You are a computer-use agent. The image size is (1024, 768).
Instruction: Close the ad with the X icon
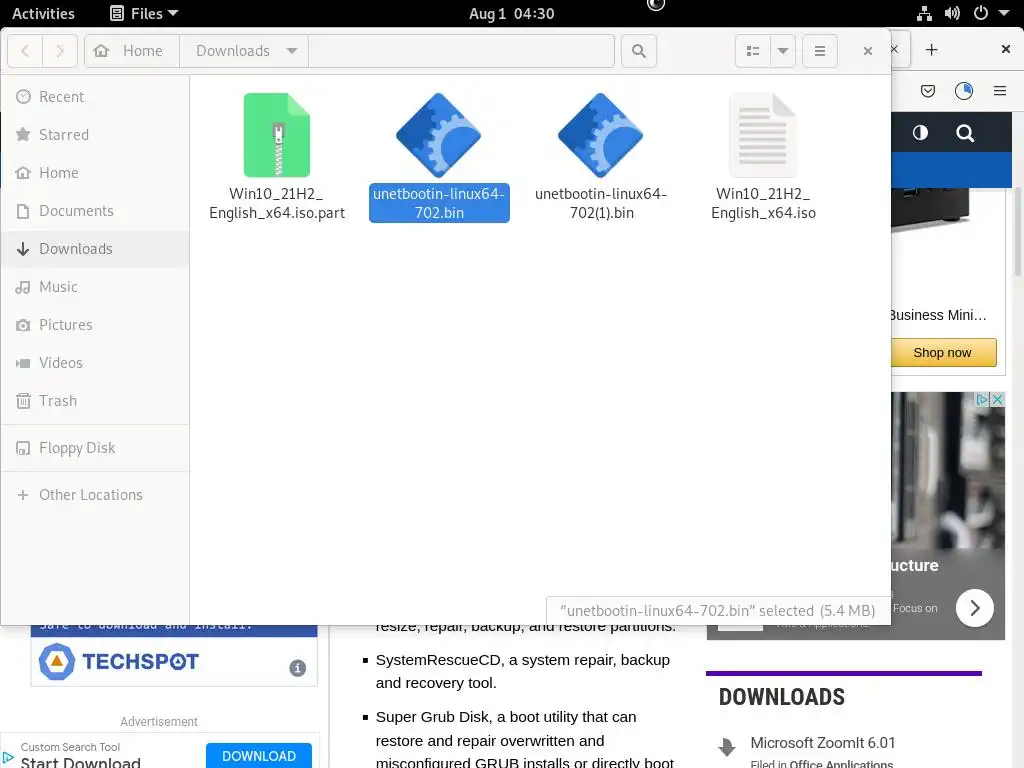[x=997, y=399]
